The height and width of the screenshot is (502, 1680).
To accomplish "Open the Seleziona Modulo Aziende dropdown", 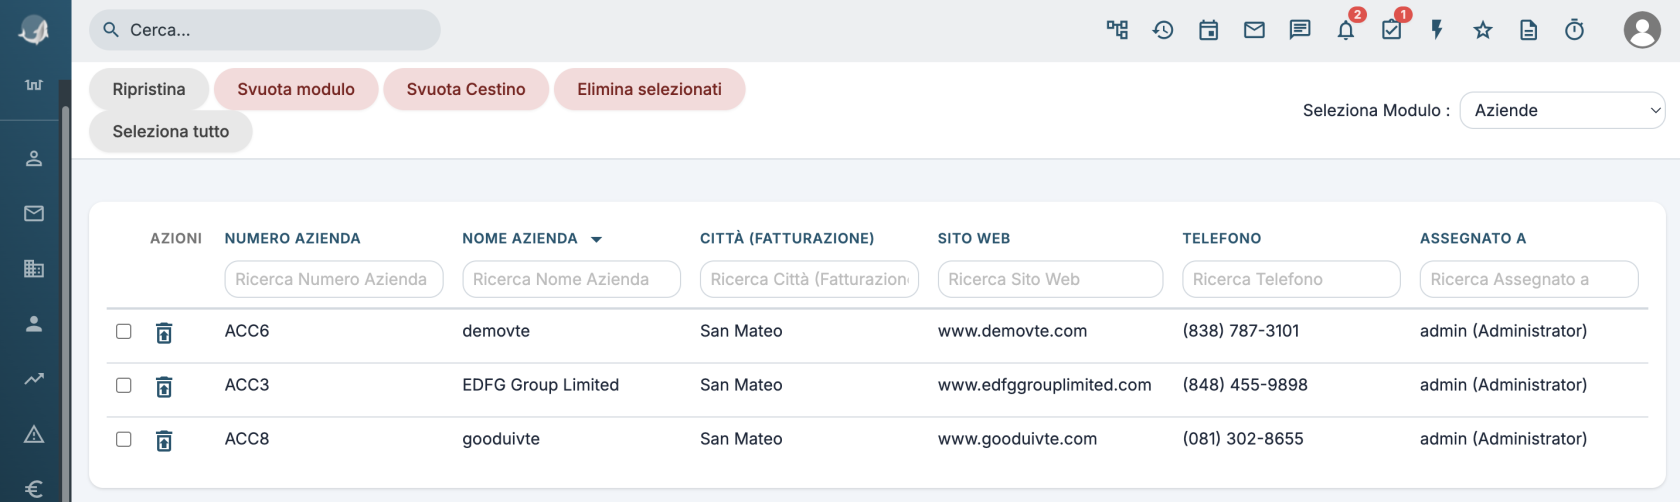I will (1562, 110).
